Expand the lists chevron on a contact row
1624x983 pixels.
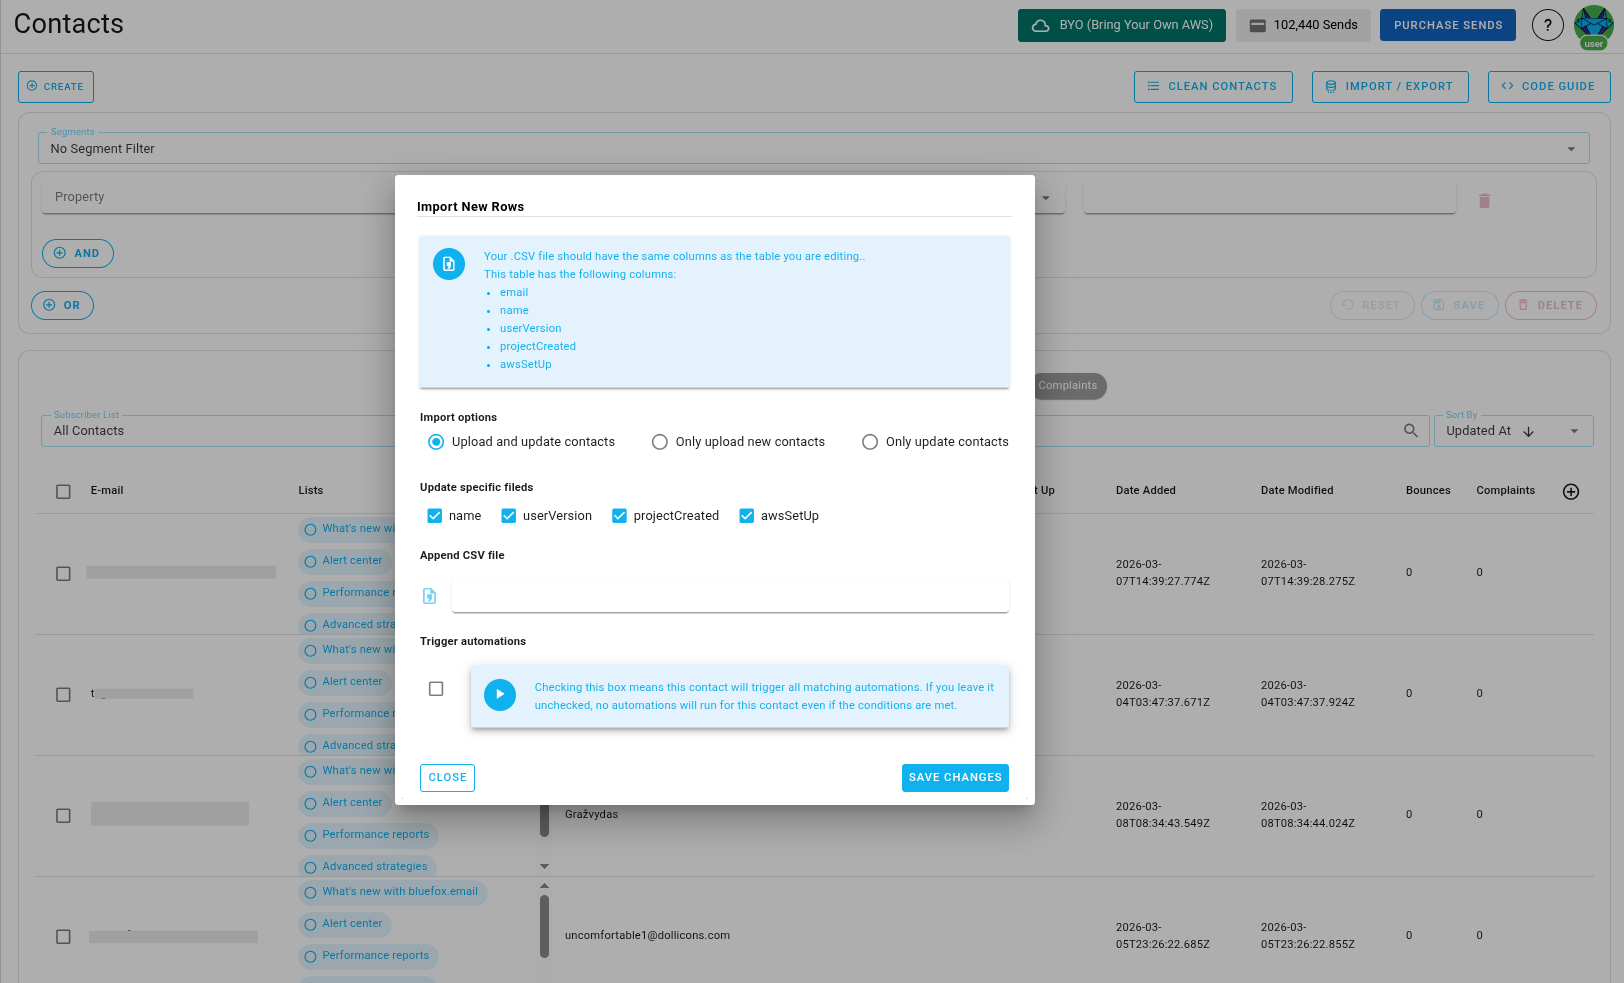pyautogui.click(x=544, y=866)
